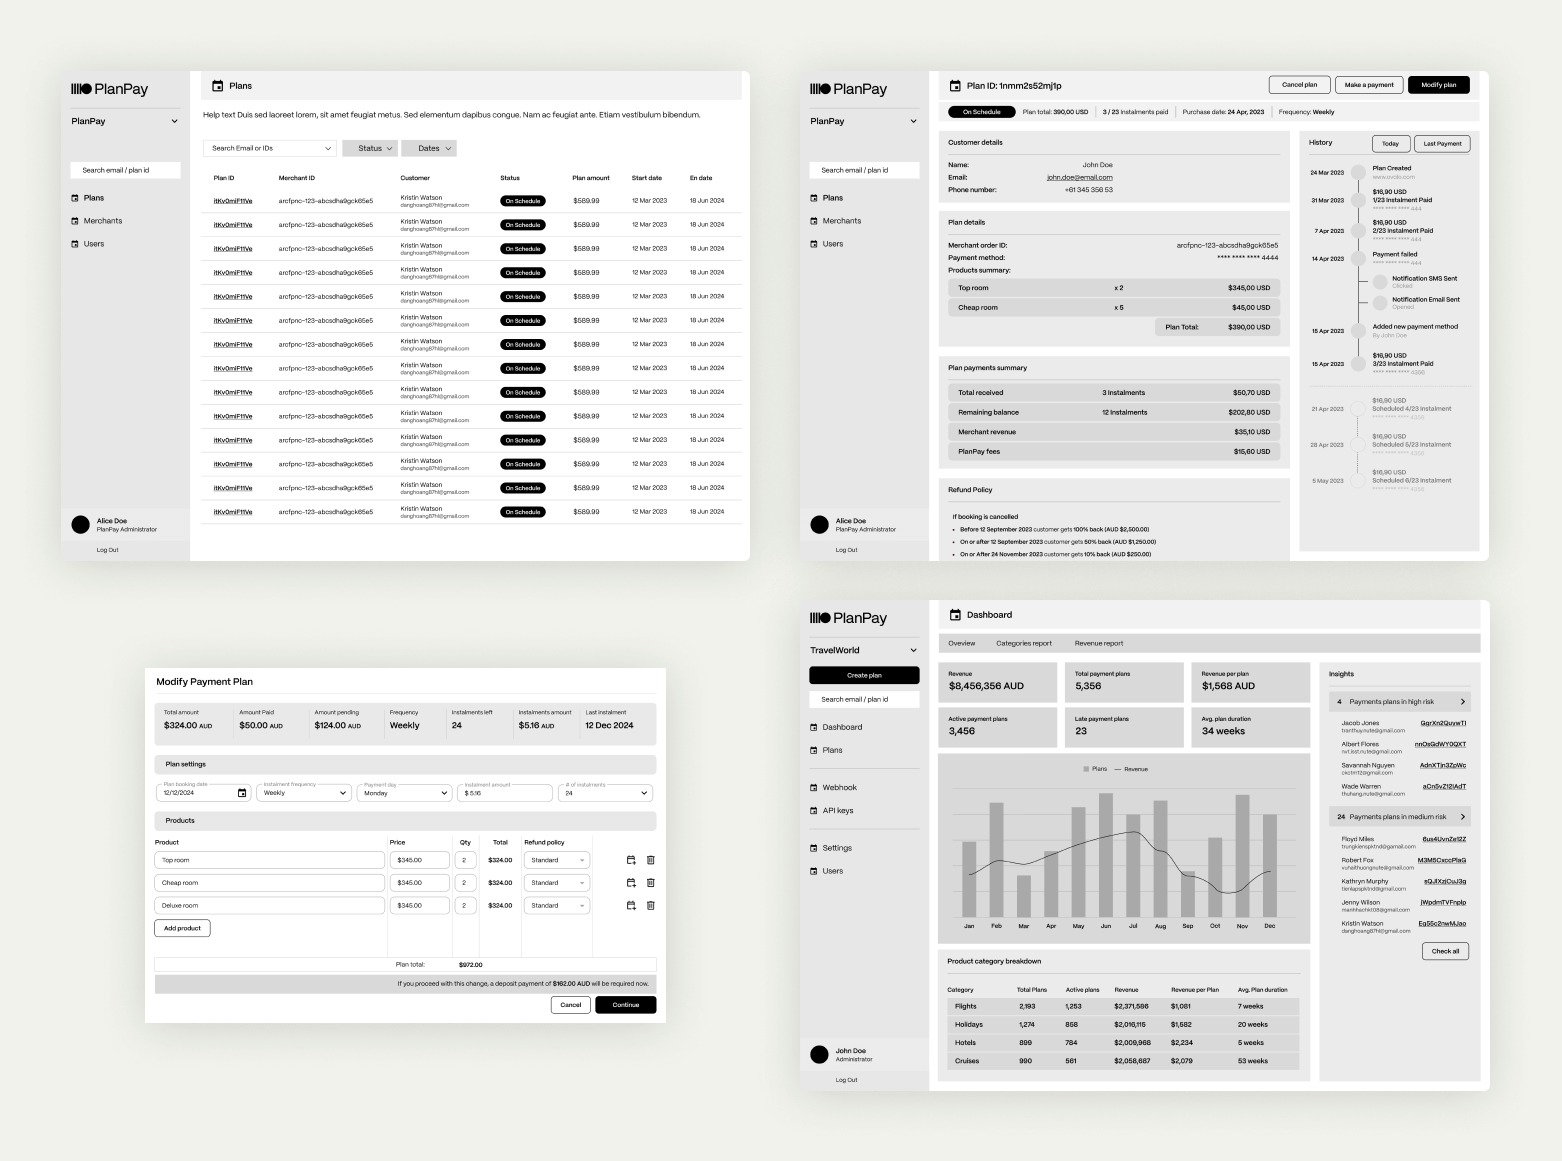Select Payment failed marker in History timeline
The width and height of the screenshot is (1562, 1161).
[x=1358, y=258]
